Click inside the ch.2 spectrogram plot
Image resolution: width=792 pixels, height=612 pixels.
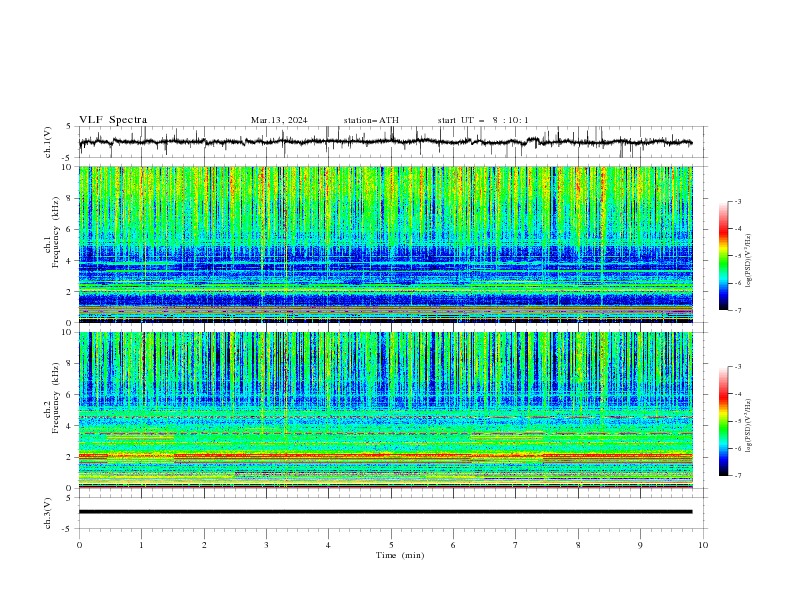[x=386, y=410]
